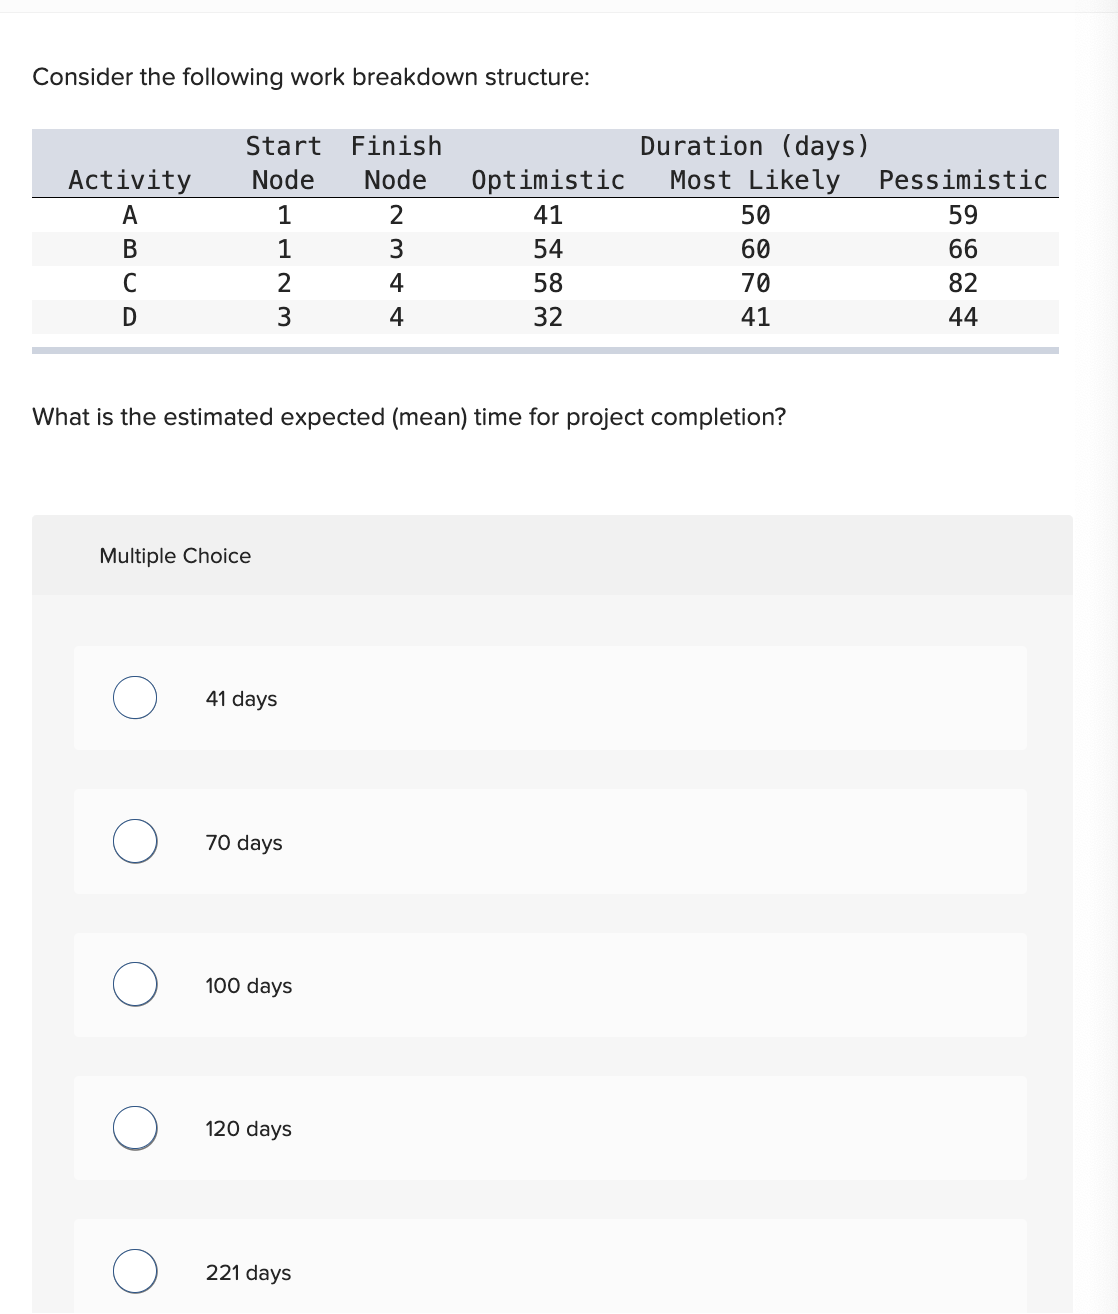Select the 70 days answer option
Image resolution: width=1118 pixels, height=1314 pixels.
coord(135,841)
